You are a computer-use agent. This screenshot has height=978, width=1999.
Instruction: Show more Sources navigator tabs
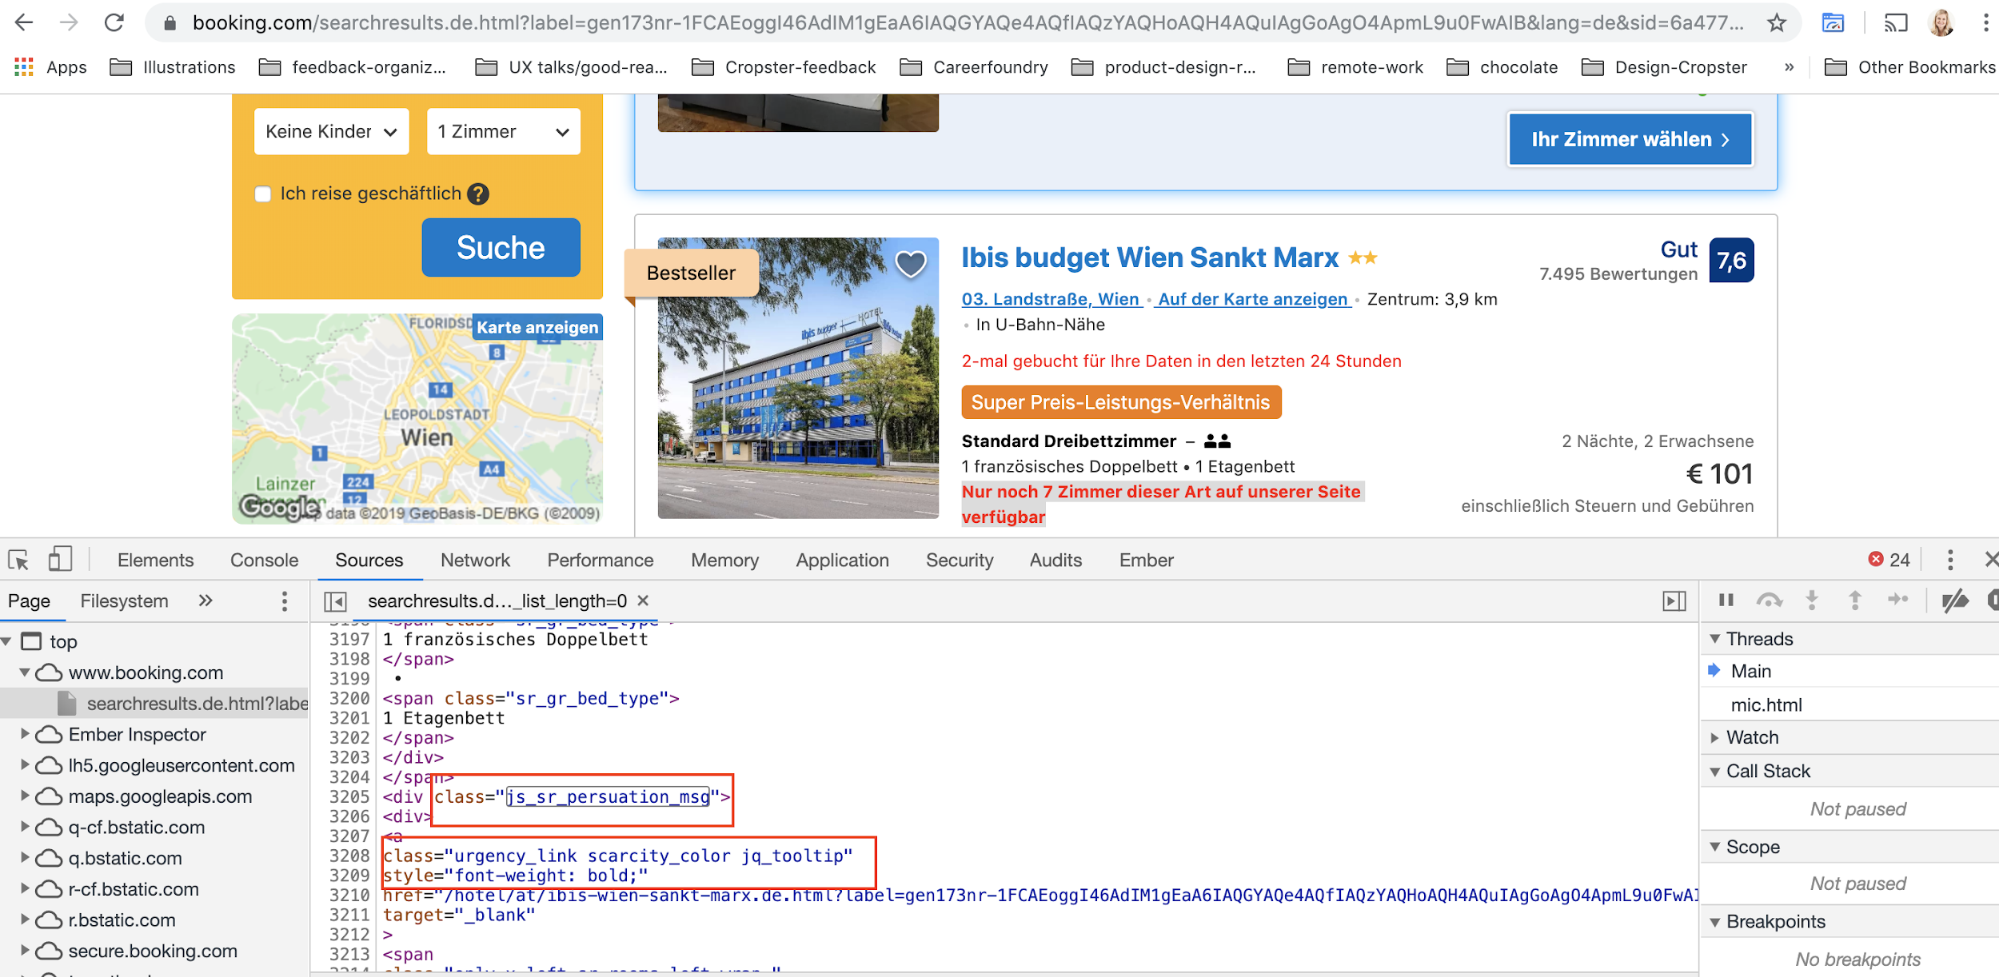tap(205, 600)
